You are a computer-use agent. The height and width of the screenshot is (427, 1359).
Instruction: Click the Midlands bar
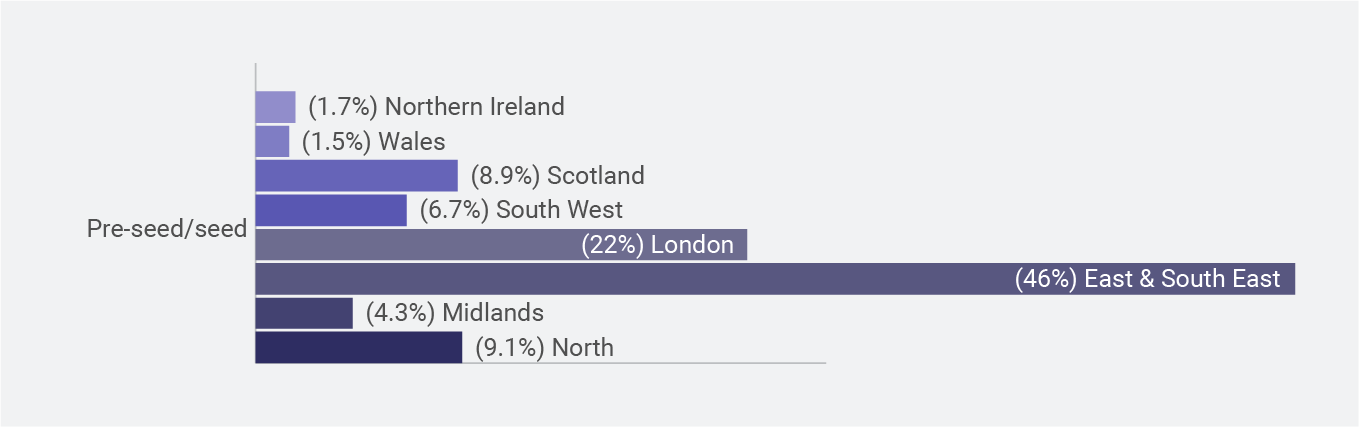[x=304, y=313]
